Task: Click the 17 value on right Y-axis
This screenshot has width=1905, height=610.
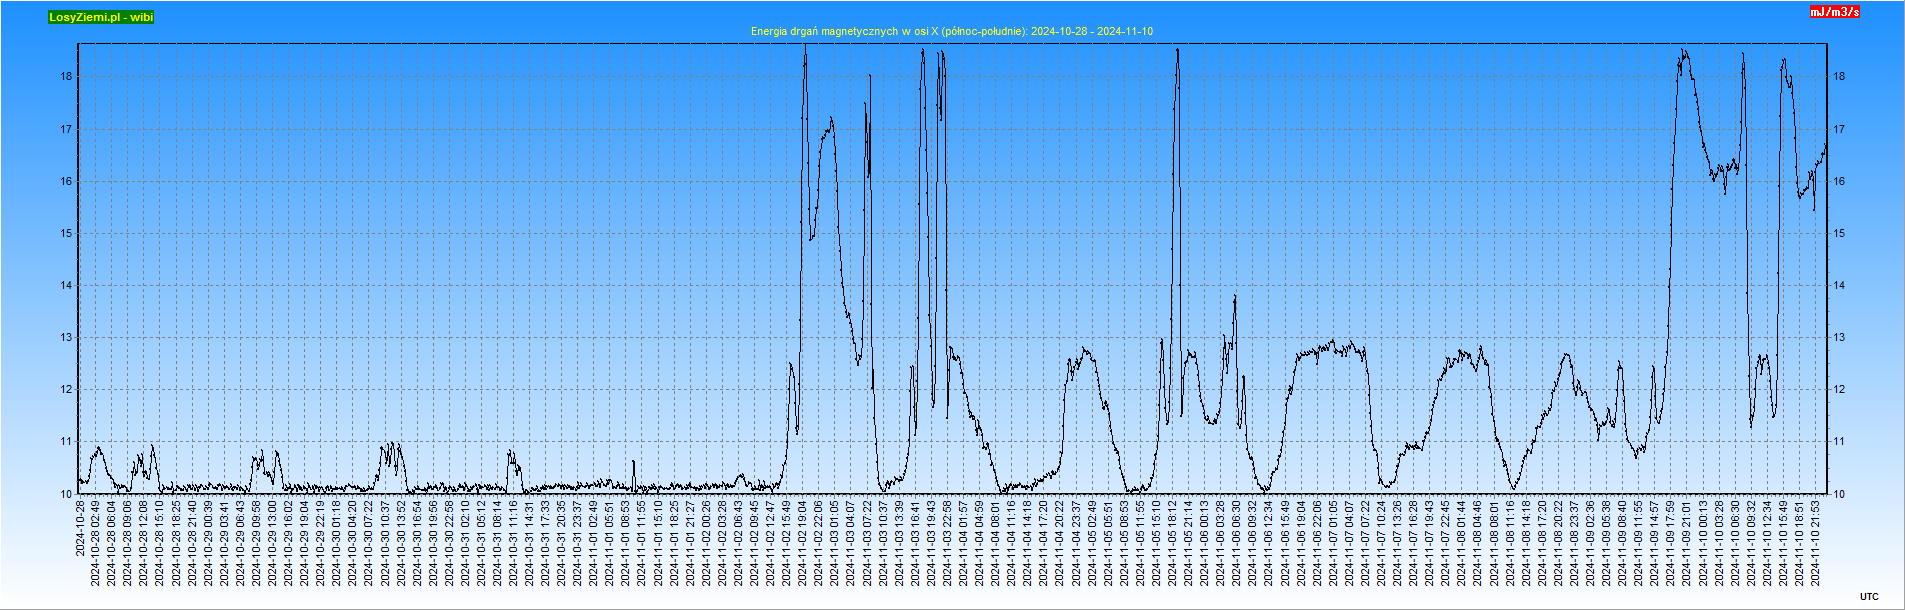Action: click(x=1839, y=129)
